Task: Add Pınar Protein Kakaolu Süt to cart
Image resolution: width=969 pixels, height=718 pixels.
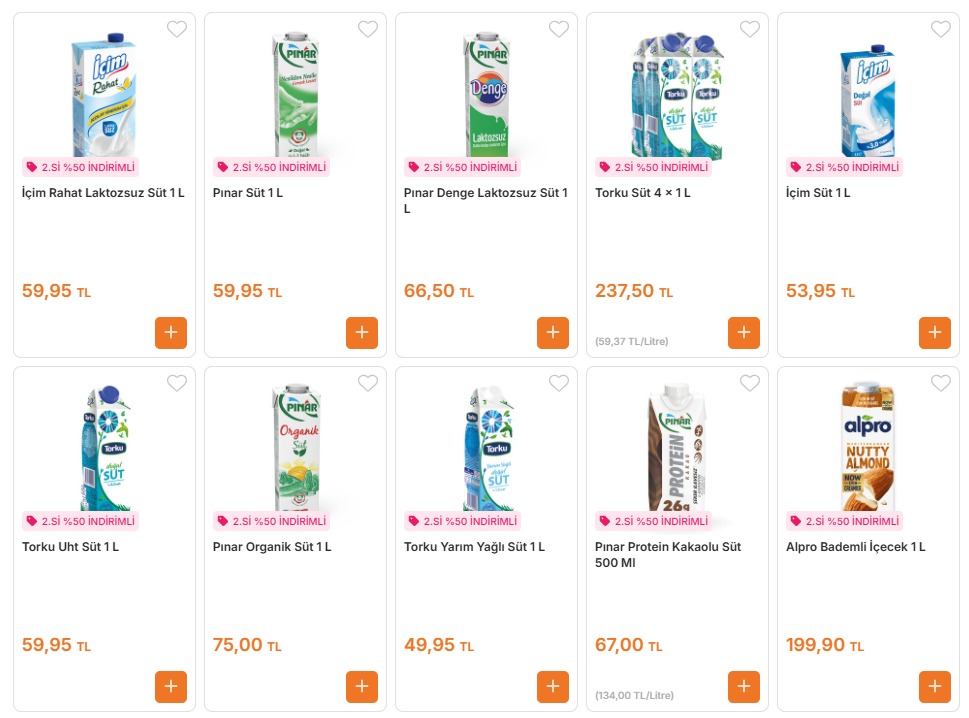Action: (744, 687)
